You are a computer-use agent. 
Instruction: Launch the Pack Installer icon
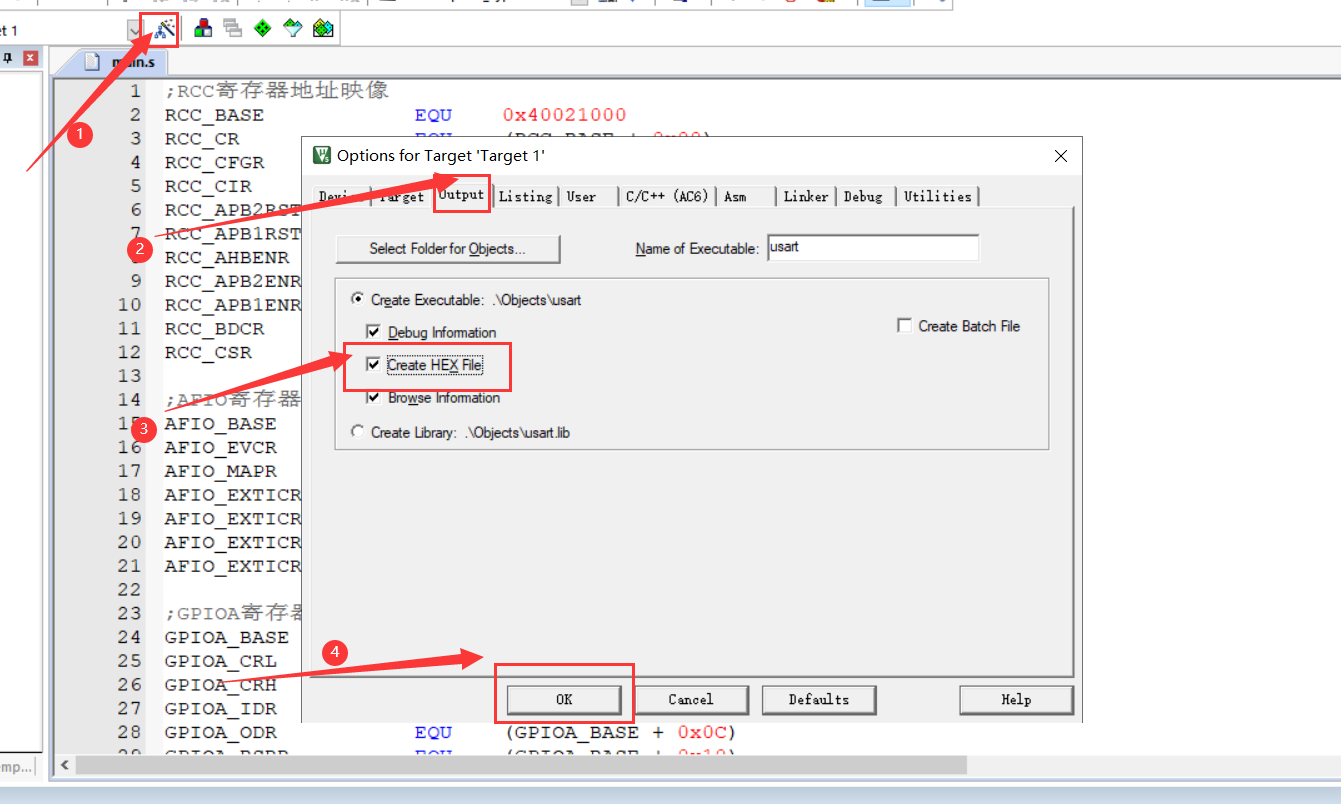tap(323, 29)
